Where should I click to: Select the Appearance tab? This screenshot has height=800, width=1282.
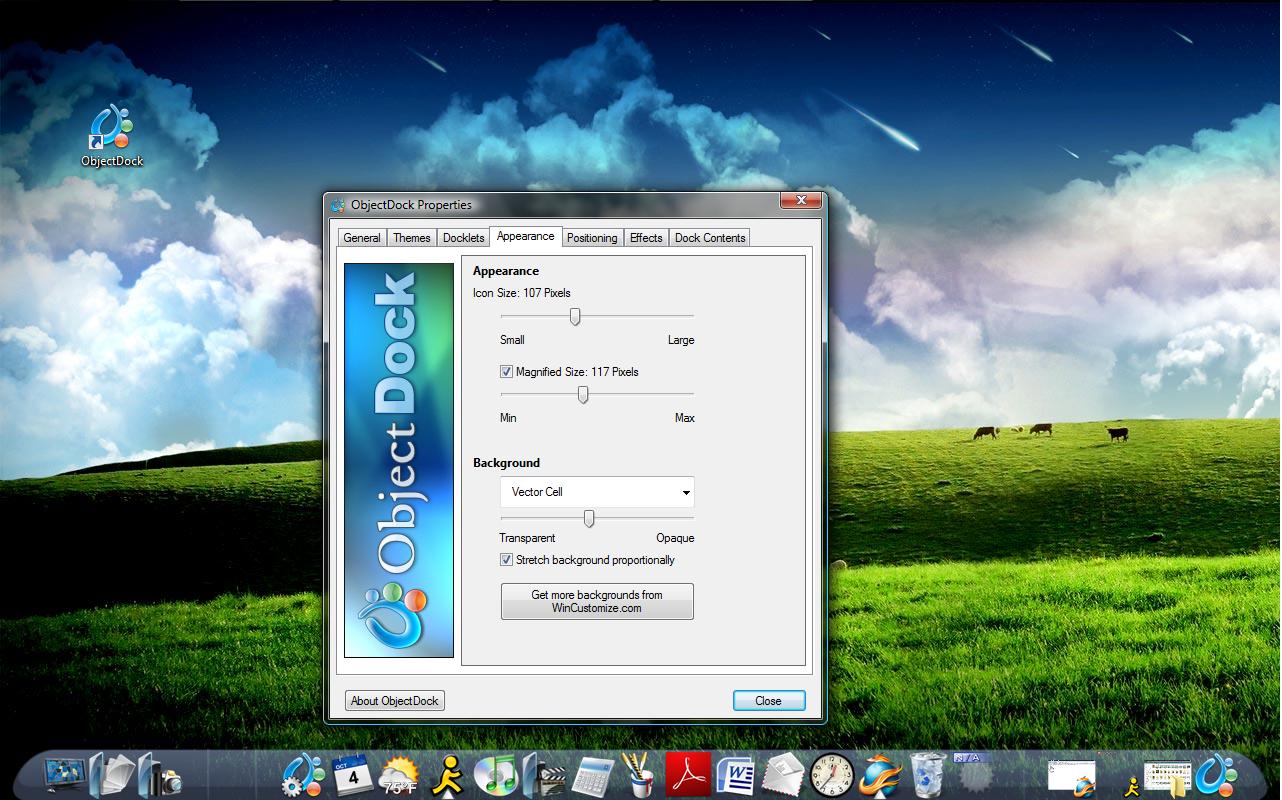[526, 236]
